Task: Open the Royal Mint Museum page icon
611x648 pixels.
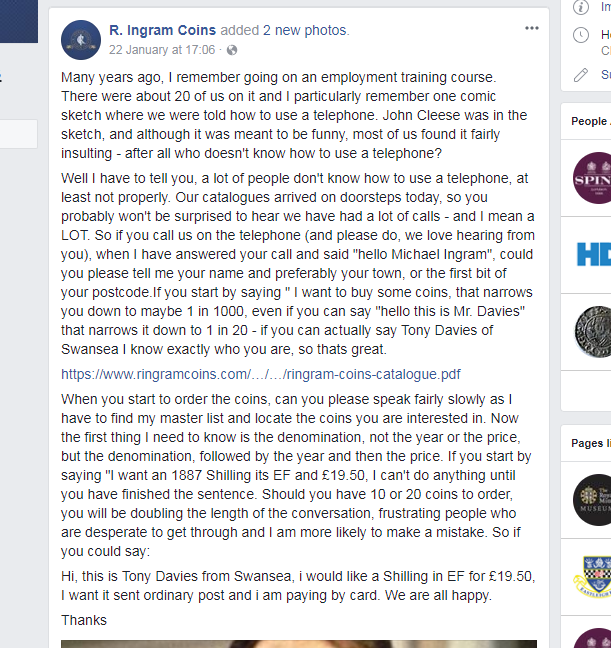Action: [592, 498]
